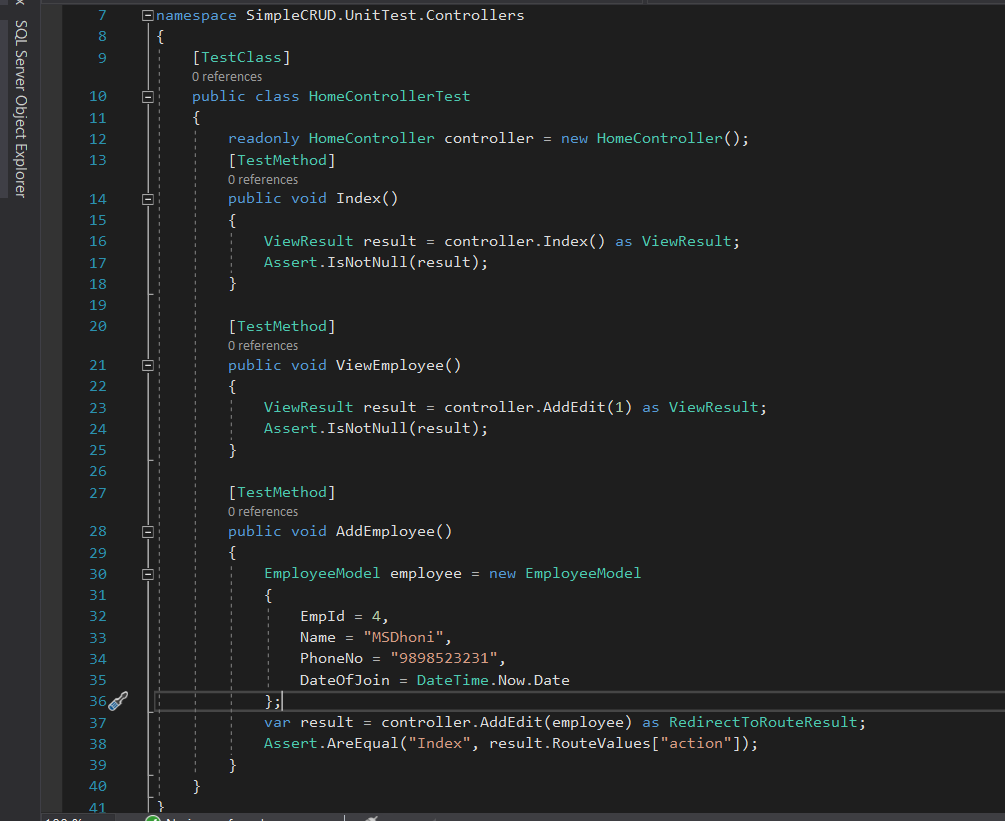The image size is (1005, 821).
Task: Click the "9898523231" phone number string
Action: [443, 659]
